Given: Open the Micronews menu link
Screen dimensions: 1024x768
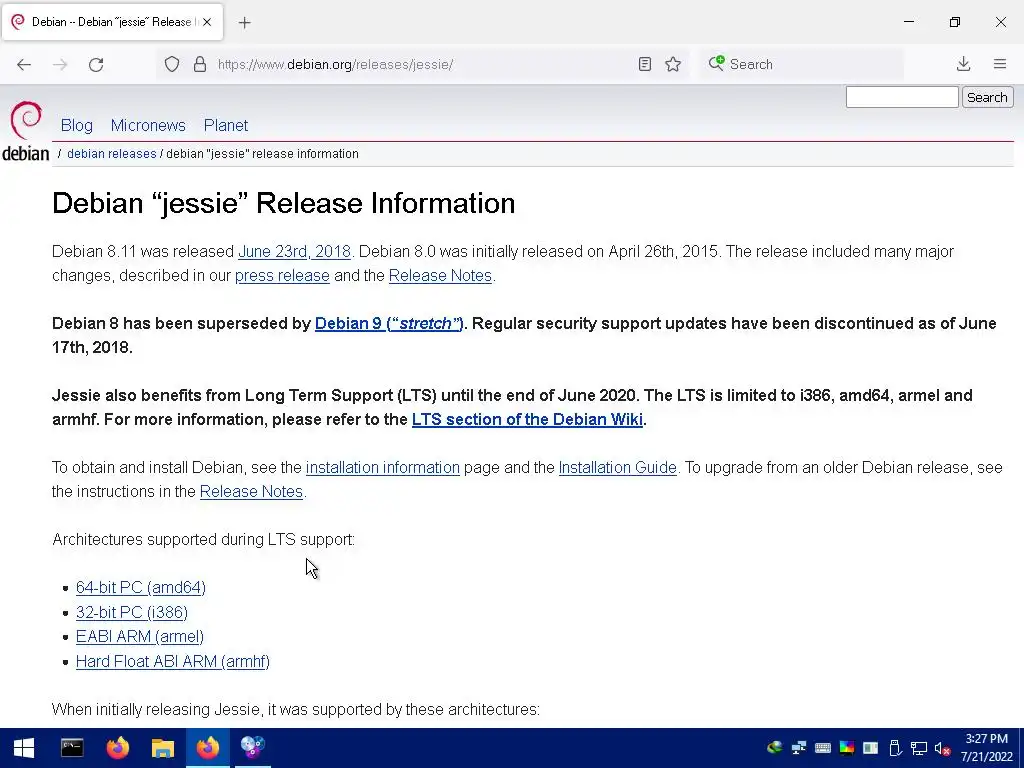Looking at the screenshot, I should click(x=148, y=125).
